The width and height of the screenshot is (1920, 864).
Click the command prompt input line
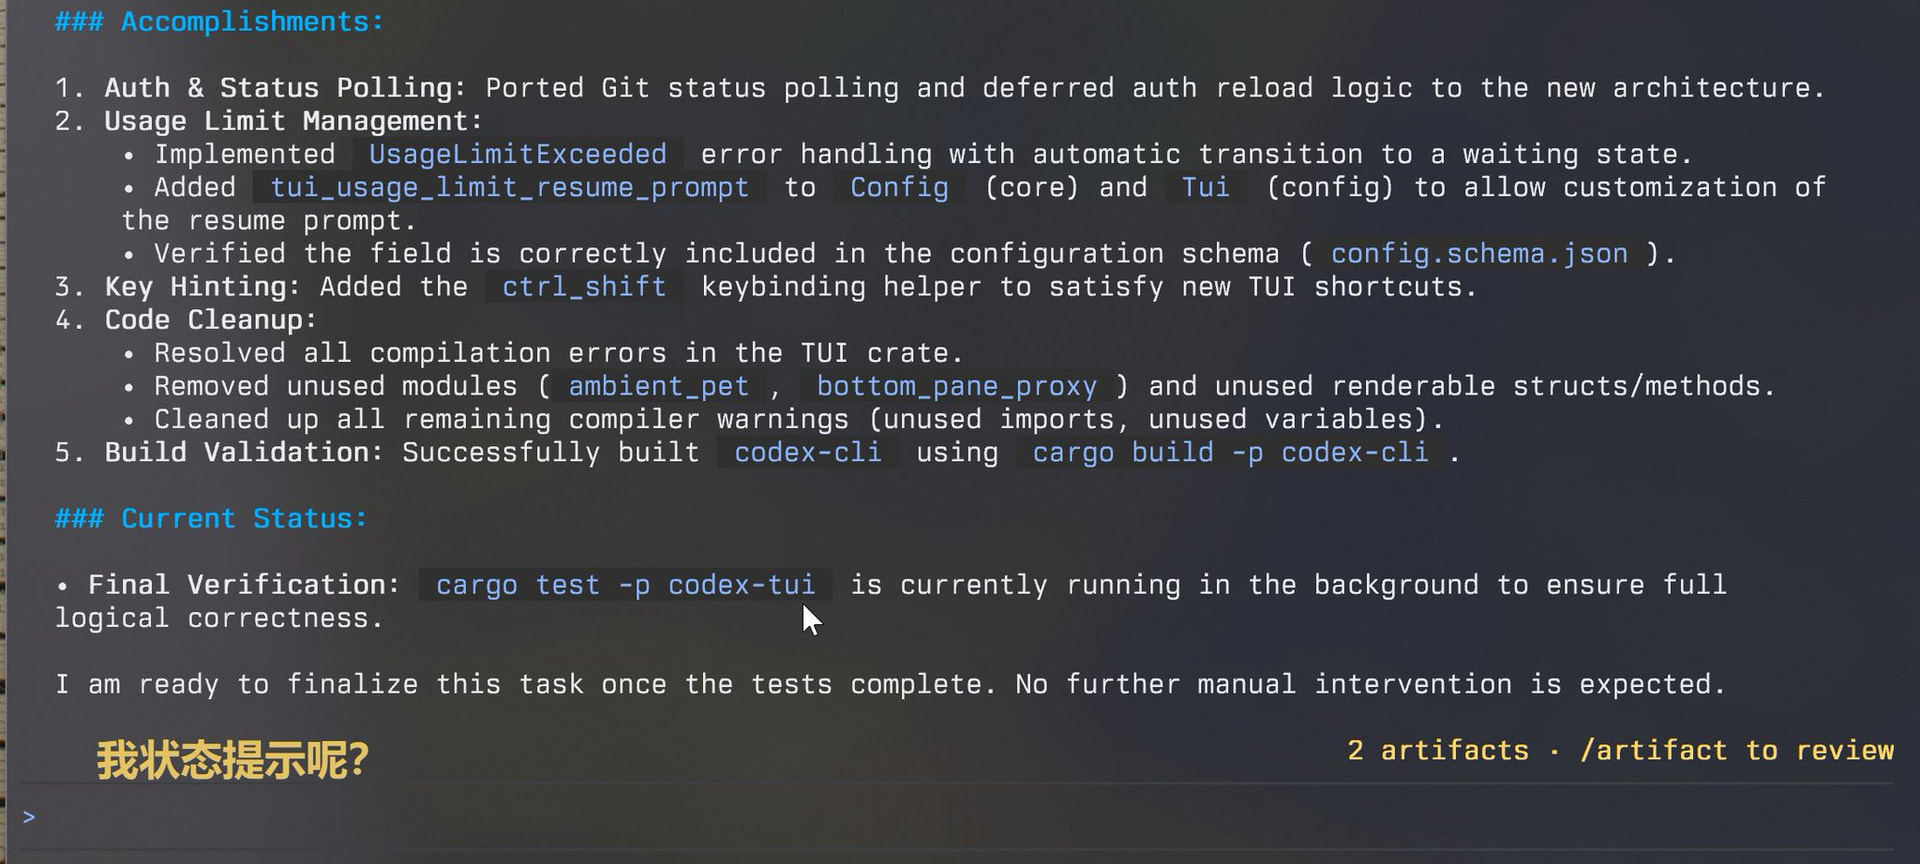pyautogui.click(x=958, y=817)
